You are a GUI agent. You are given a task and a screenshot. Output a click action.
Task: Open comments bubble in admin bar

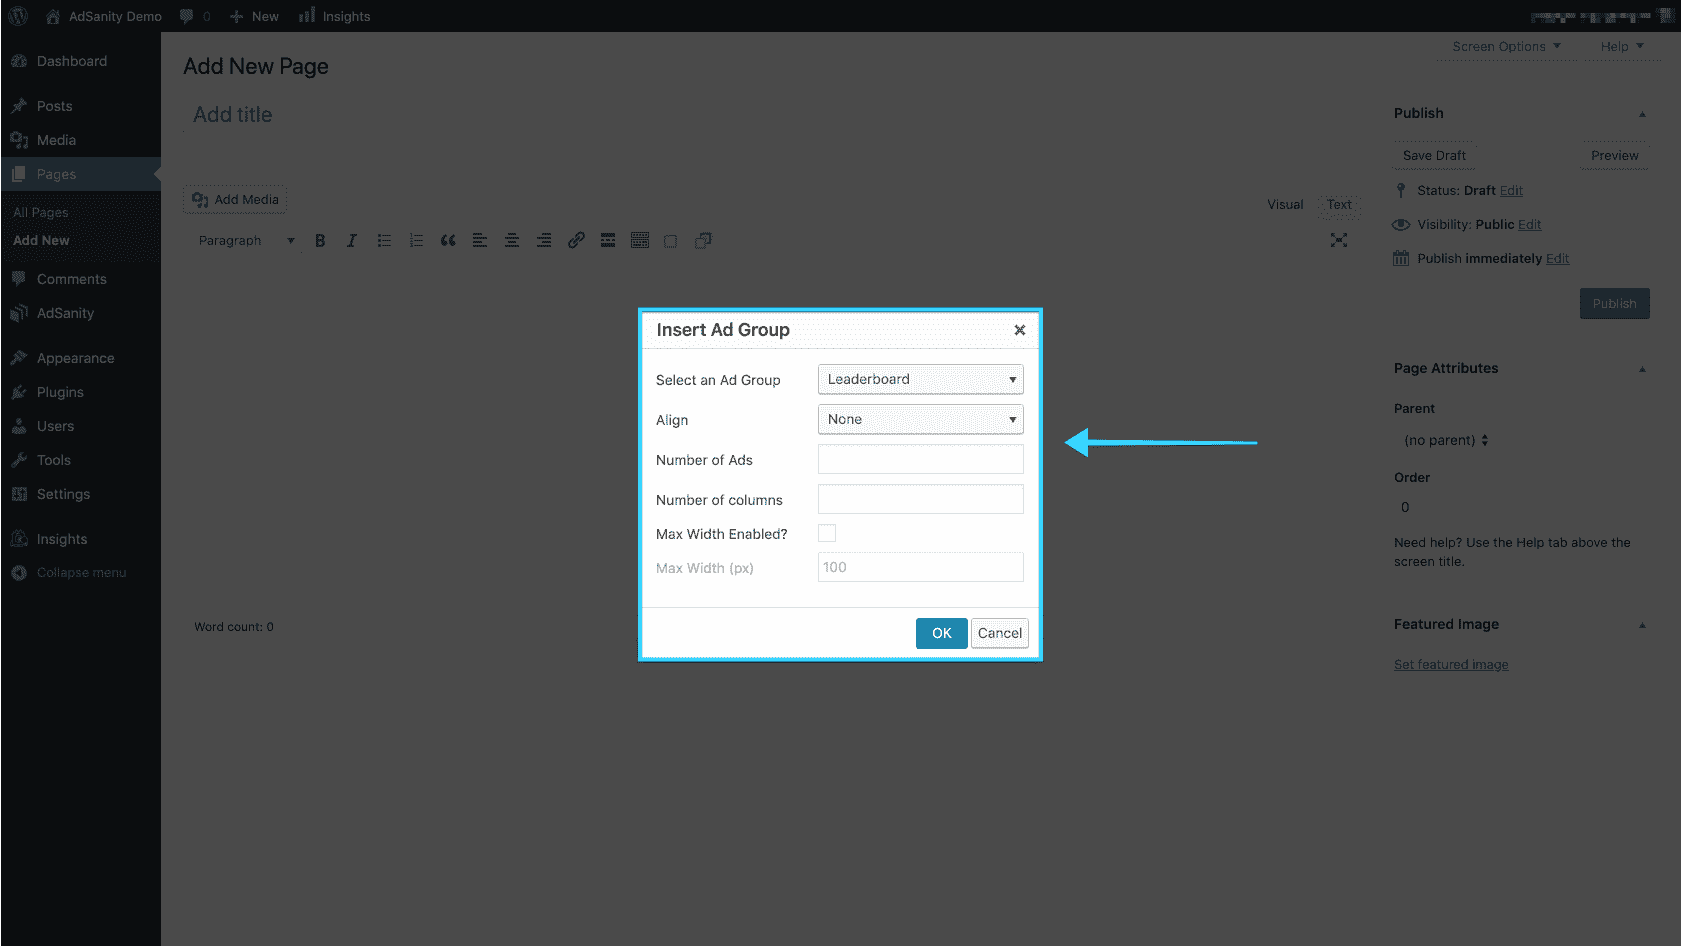pyautogui.click(x=195, y=16)
